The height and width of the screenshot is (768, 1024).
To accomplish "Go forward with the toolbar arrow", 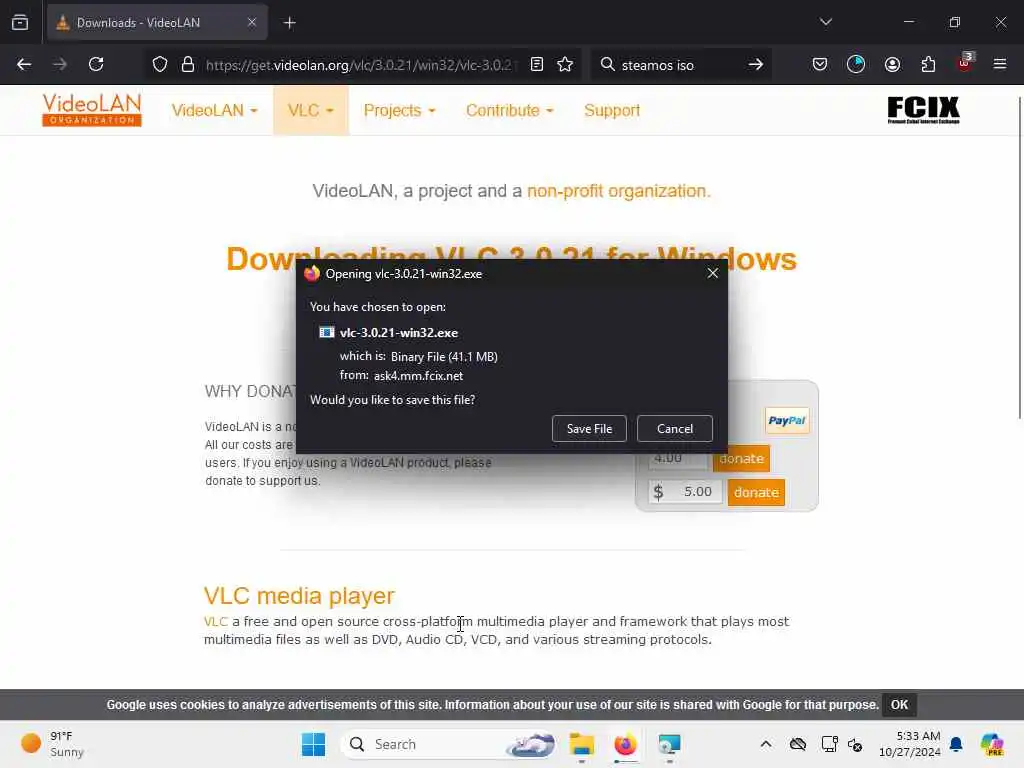I will 59,64.
